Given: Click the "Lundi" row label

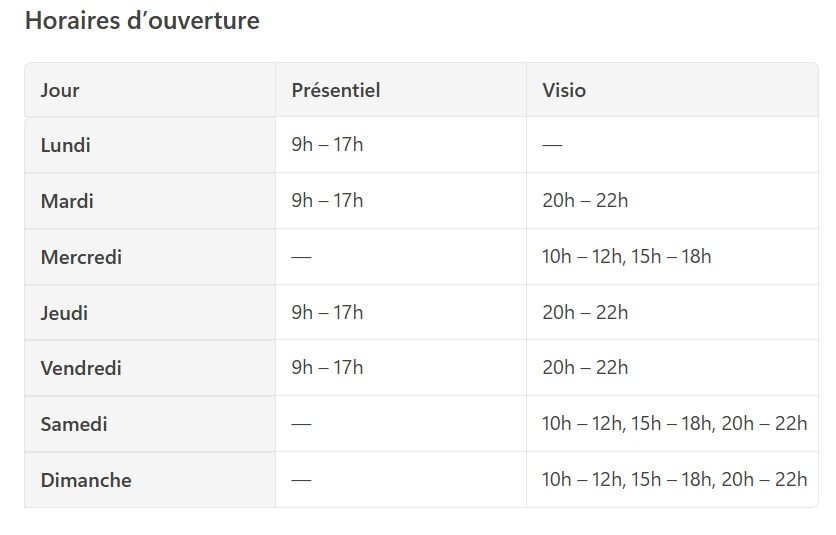Looking at the screenshot, I should [66, 145].
